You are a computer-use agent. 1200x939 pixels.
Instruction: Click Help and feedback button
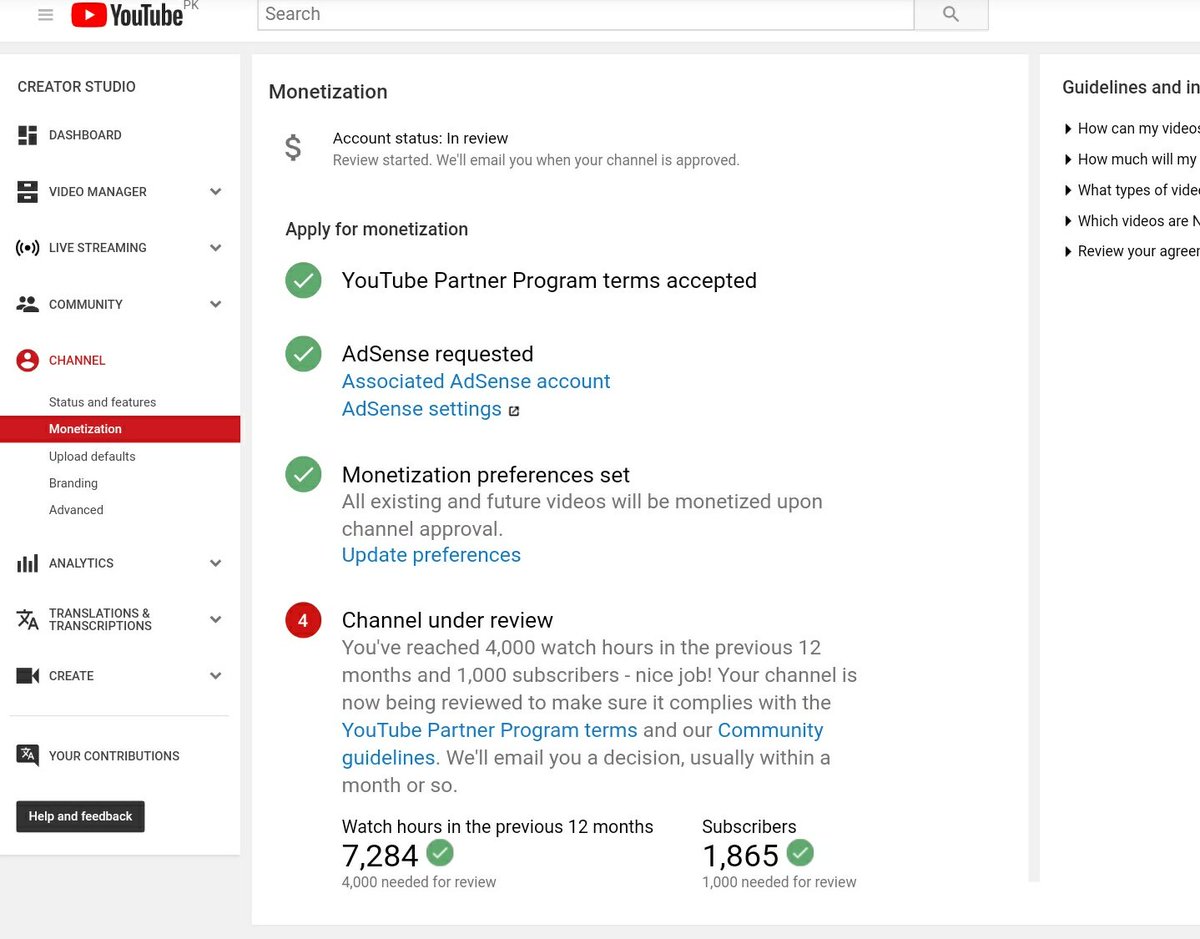click(x=81, y=816)
